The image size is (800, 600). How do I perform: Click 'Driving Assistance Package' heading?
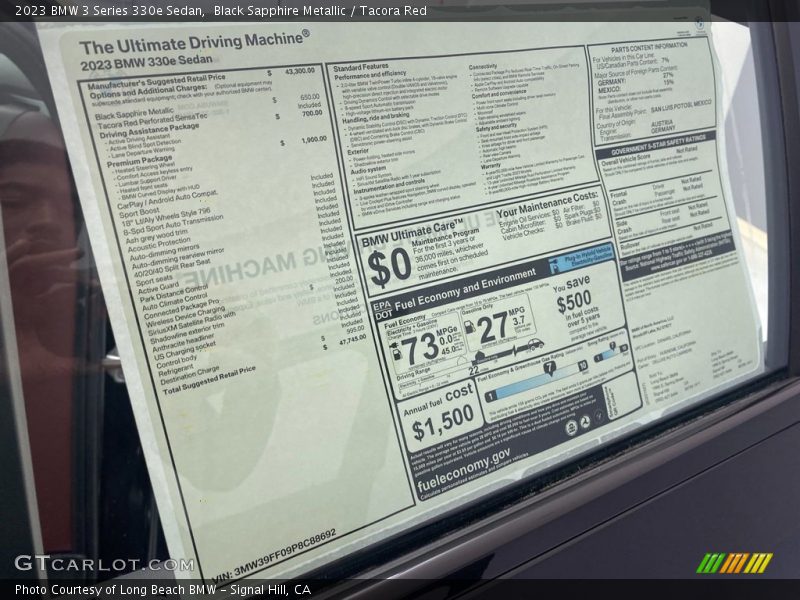pos(149,131)
